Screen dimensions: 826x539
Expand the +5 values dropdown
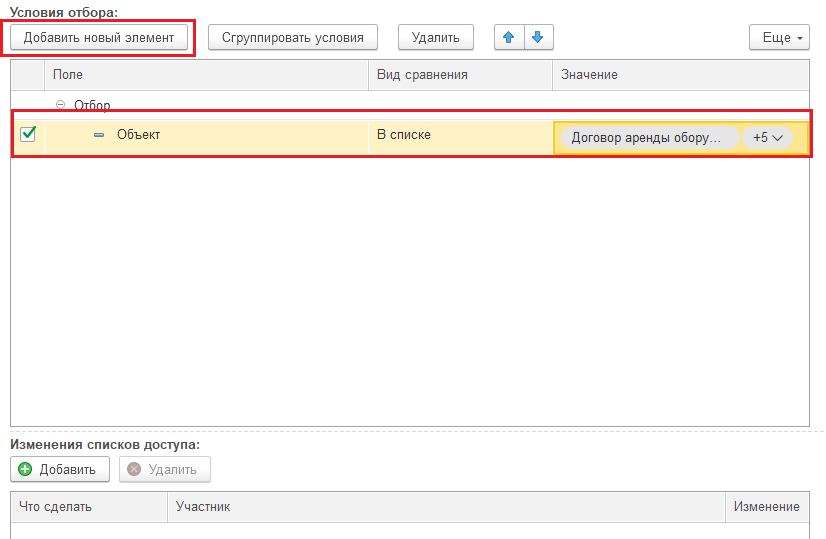click(x=767, y=138)
